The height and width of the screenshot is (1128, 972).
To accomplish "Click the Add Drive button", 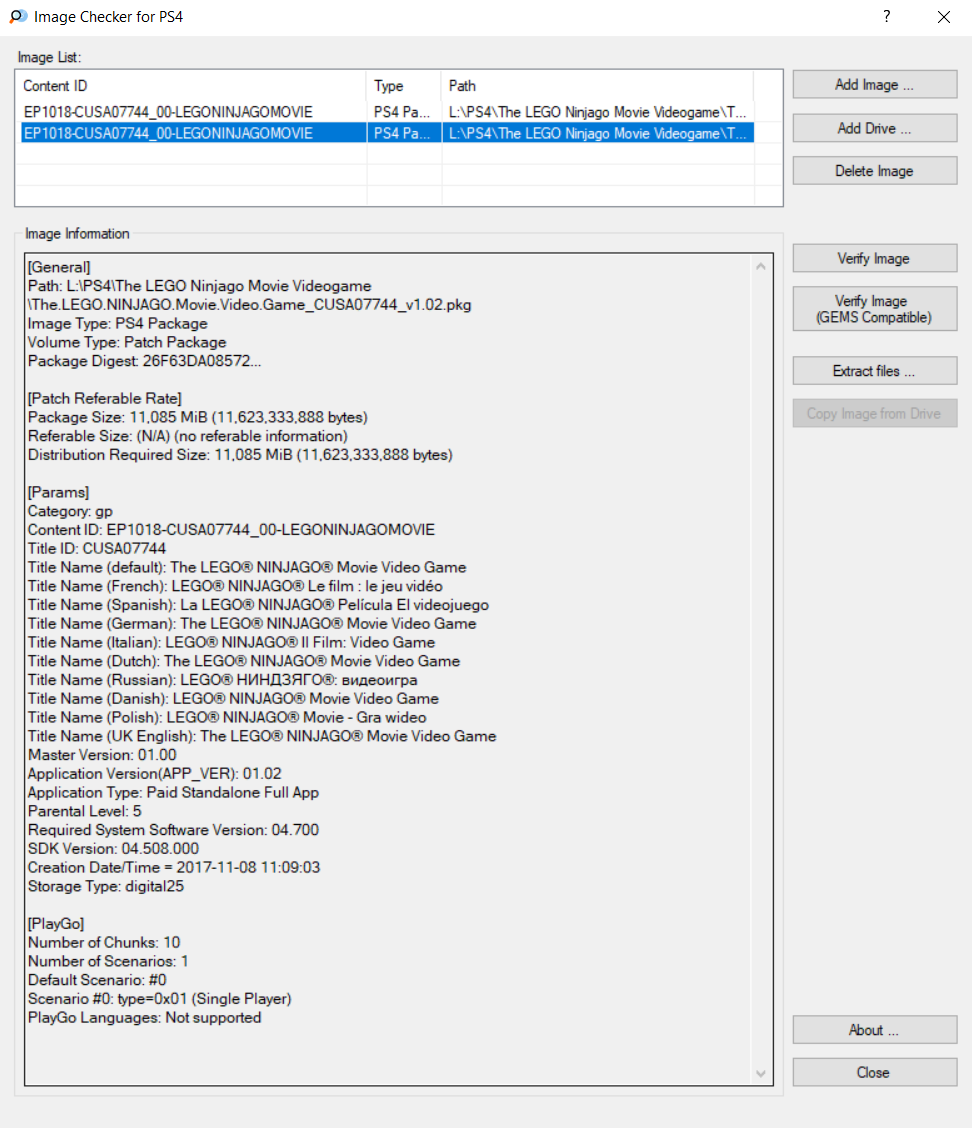I will coord(874,128).
